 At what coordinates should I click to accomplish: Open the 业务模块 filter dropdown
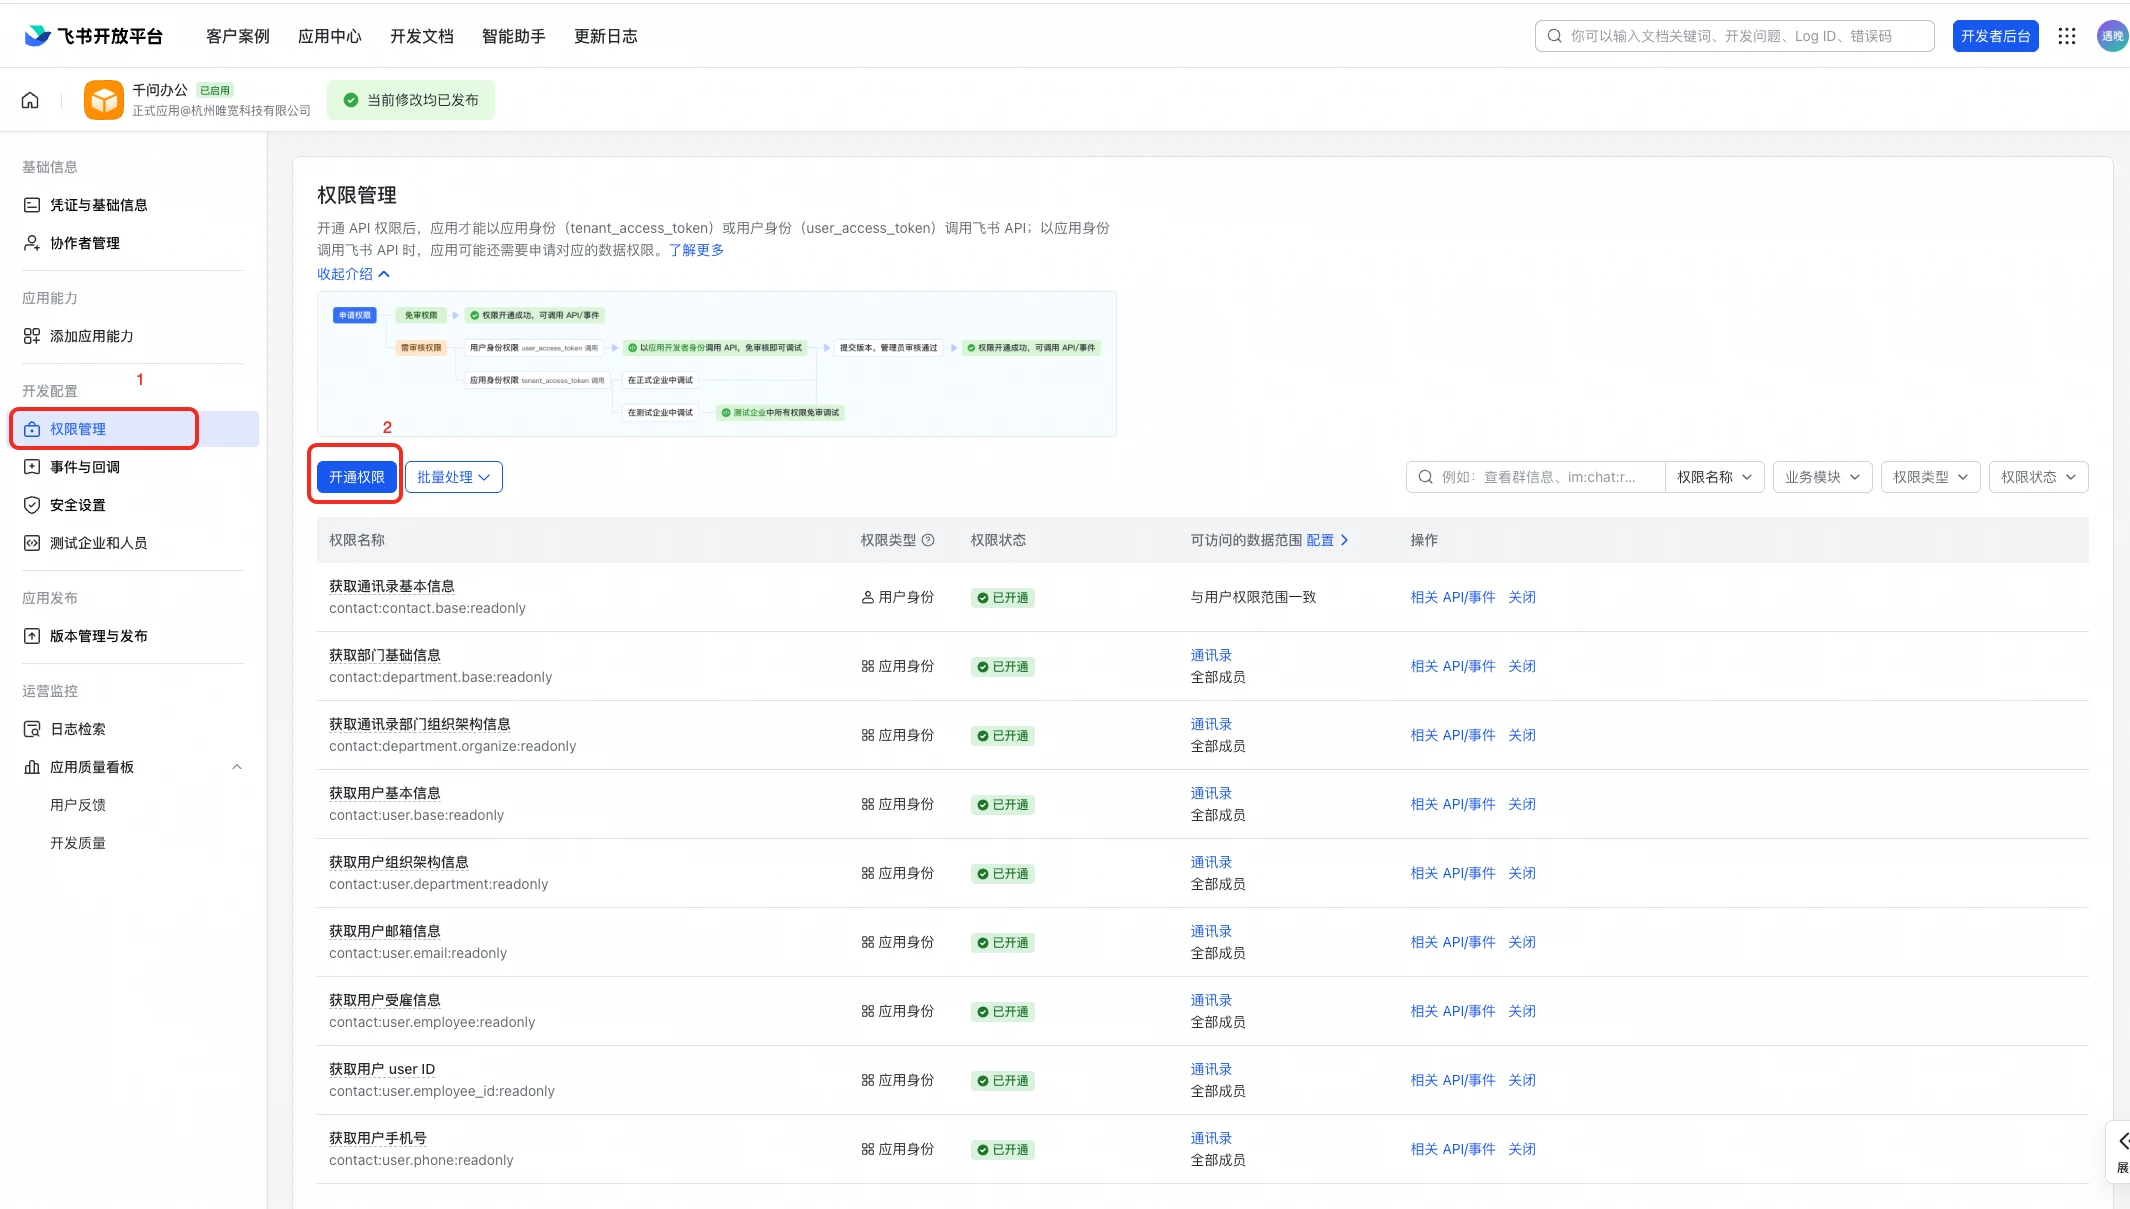pos(1823,477)
